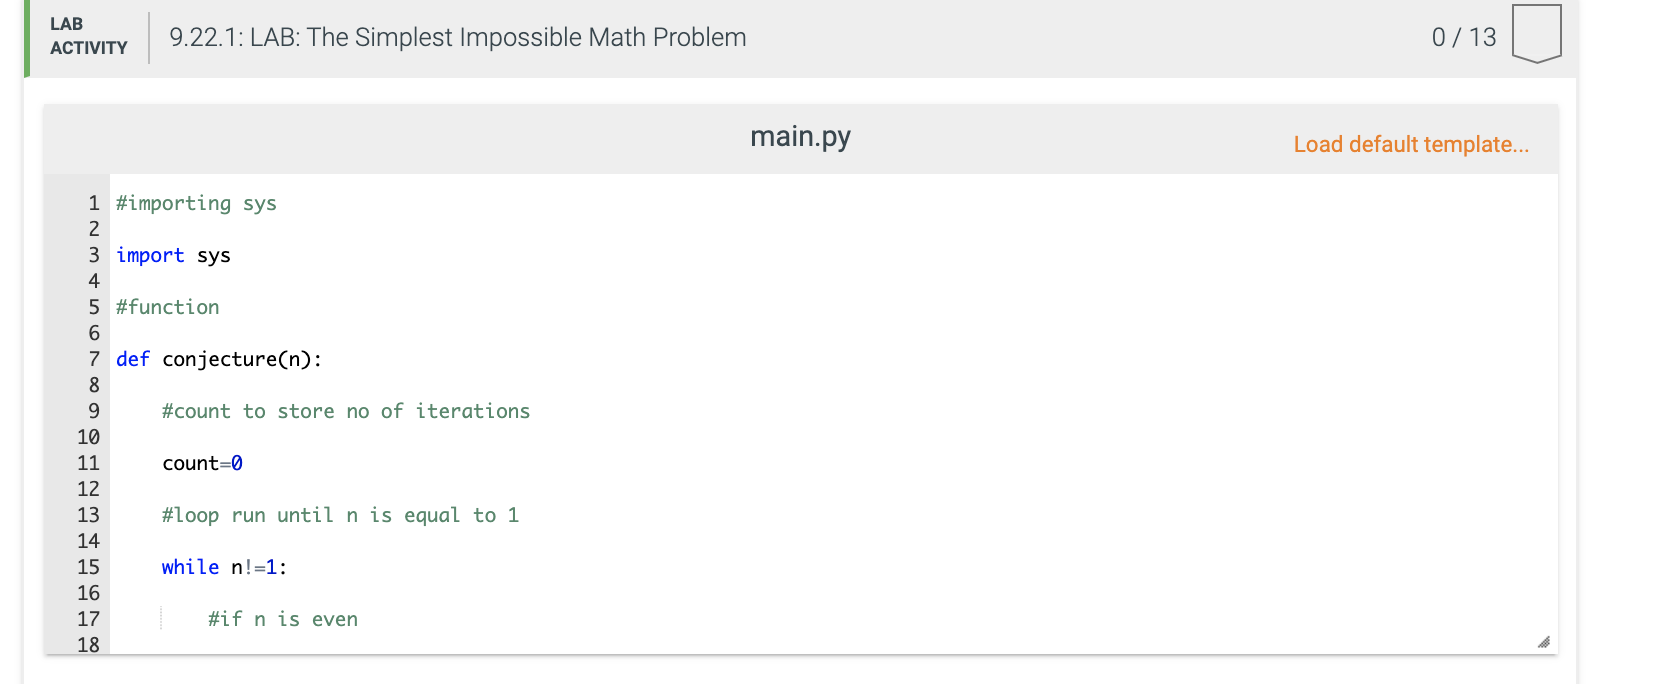Open the Load default template link
The height and width of the screenshot is (684, 1664).
tap(1411, 144)
